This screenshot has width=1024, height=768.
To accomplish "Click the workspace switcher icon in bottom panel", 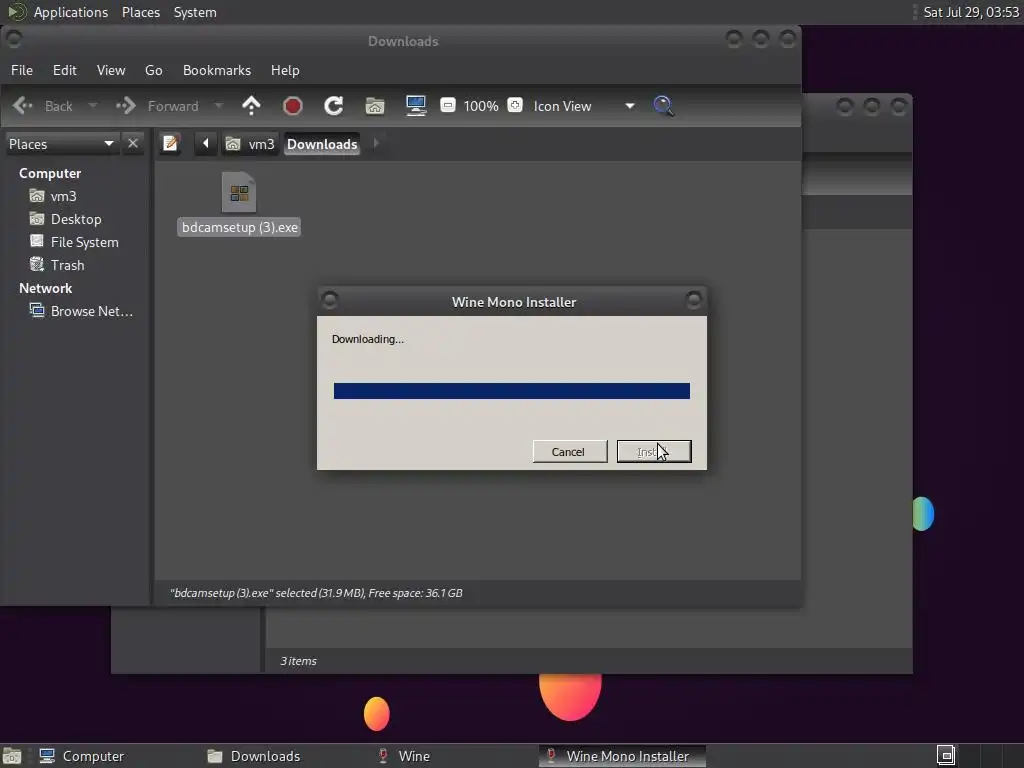I will point(946,756).
